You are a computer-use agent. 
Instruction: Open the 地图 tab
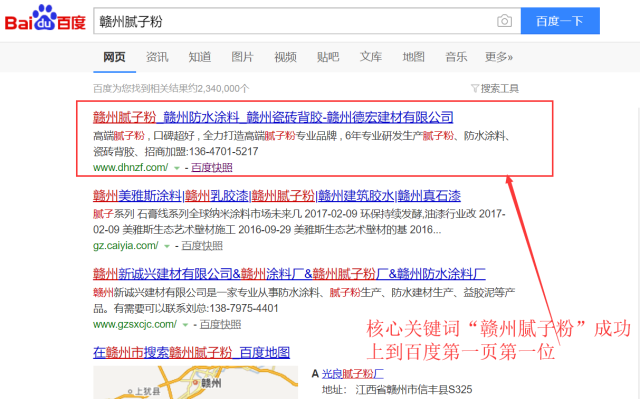click(413, 57)
